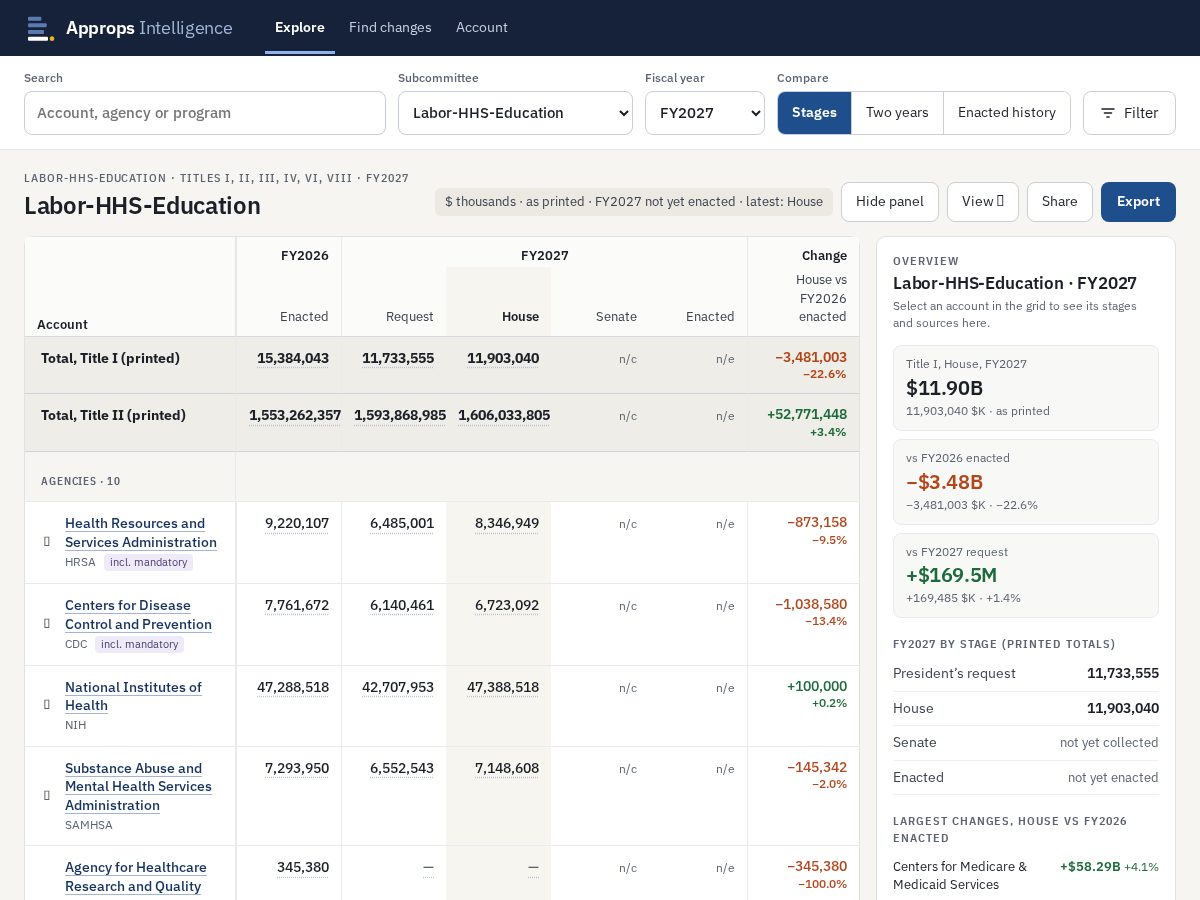Screen dimensions: 1200x900
Task: Click the Title II request value 1,593,868,985
Action: [400, 415]
